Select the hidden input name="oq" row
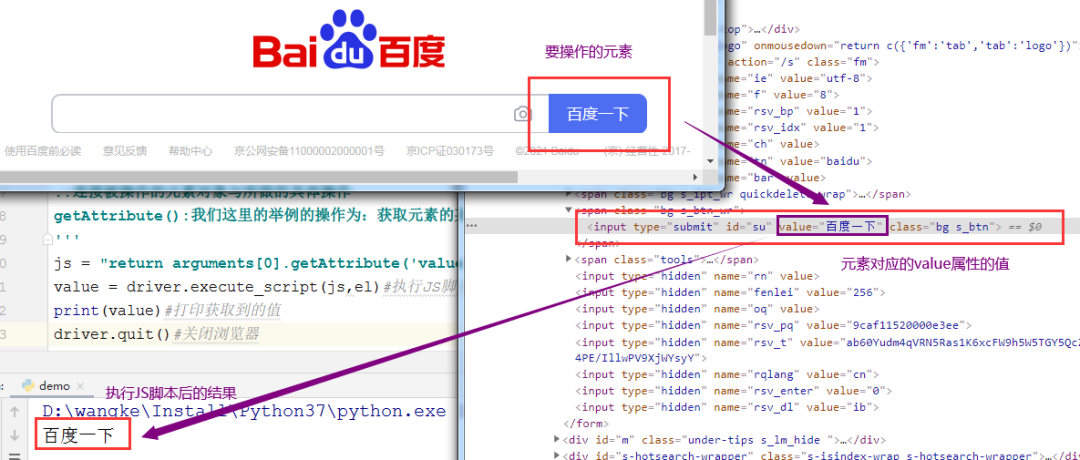The width and height of the screenshot is (1080, 460). (x=696, y=309)
